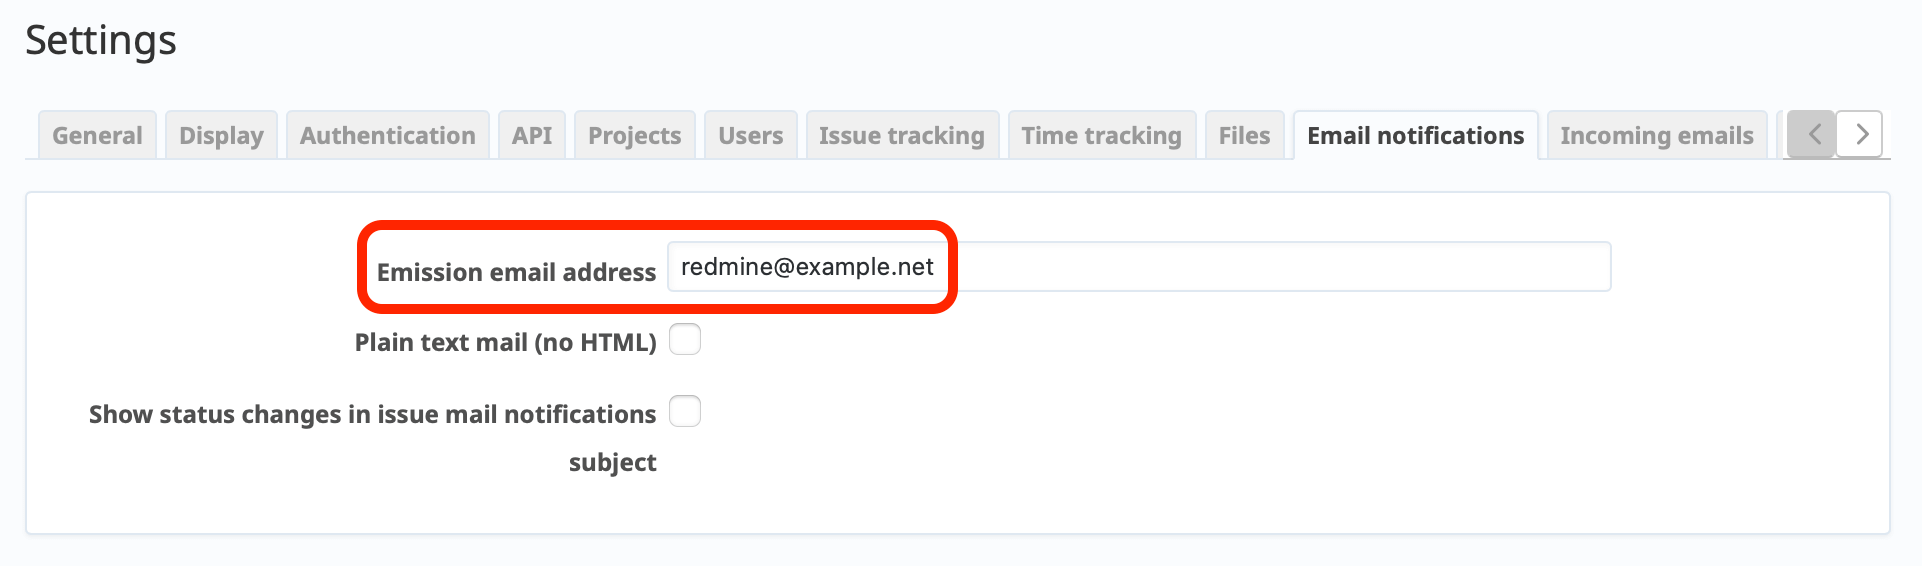
Task: Select the Time tracking tab
Action: click(1101, 136)
